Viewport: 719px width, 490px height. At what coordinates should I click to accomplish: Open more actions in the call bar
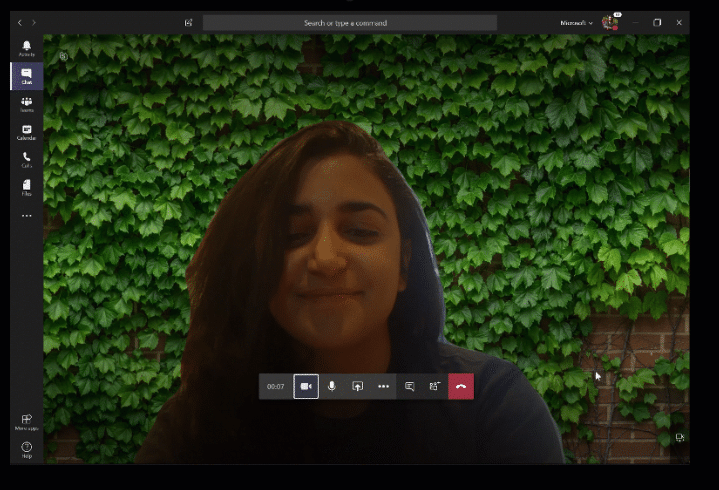(383, 386)
